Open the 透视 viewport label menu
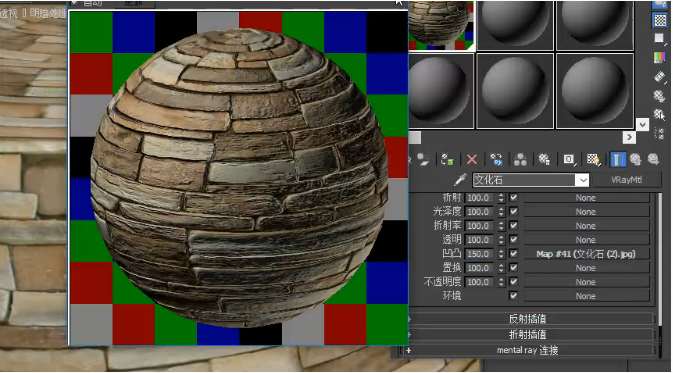 point(9,13)
